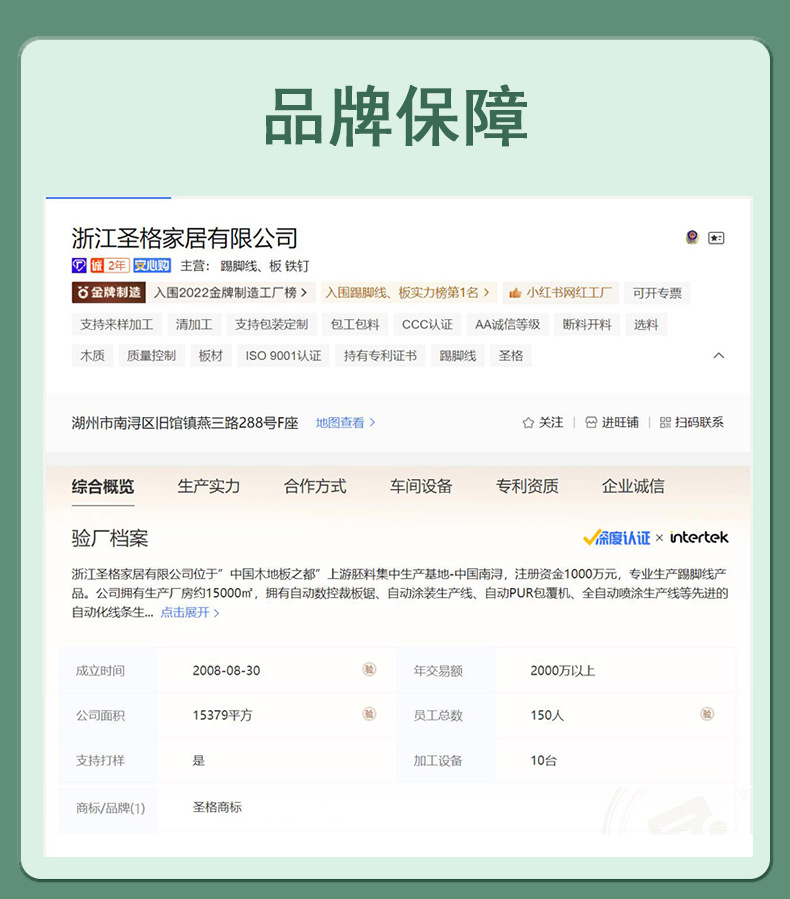Open the 企业诚信 tab
The image size is (790, 899).
pyautogui.click(x=633, y=486)
